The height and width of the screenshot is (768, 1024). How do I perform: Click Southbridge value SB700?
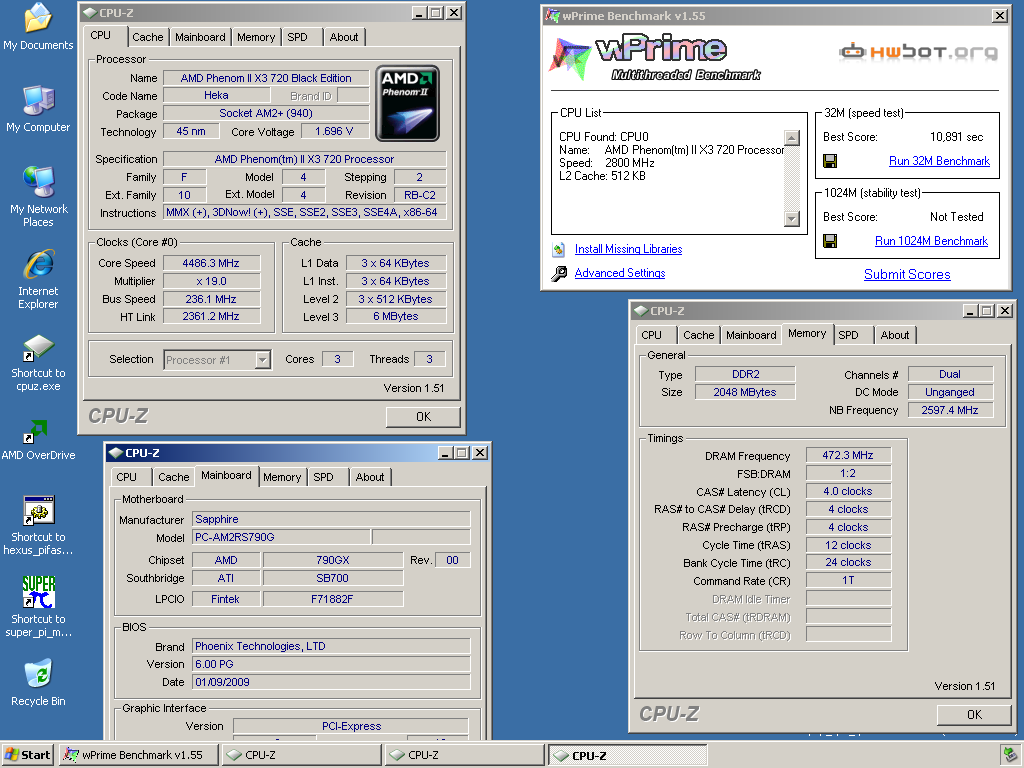pos(332,578)
